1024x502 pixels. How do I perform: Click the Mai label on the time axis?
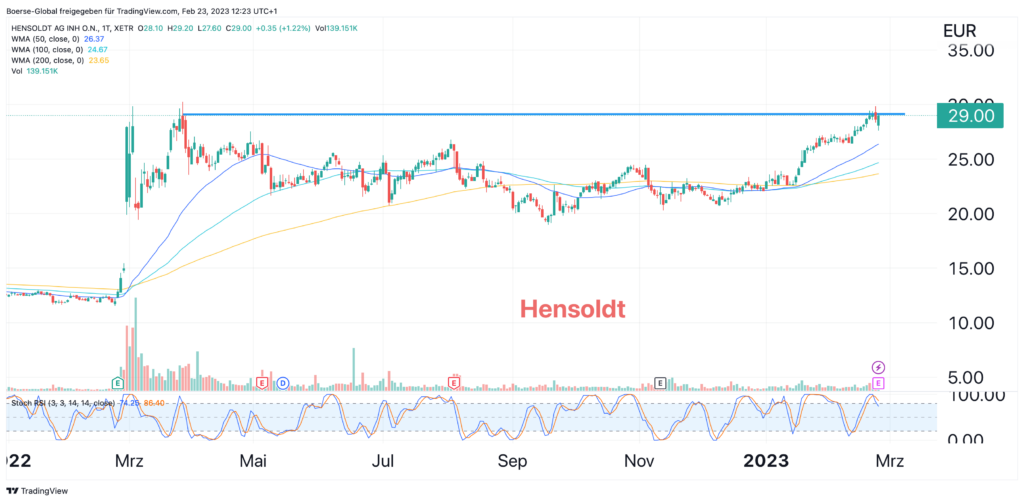tap(253, 461)
